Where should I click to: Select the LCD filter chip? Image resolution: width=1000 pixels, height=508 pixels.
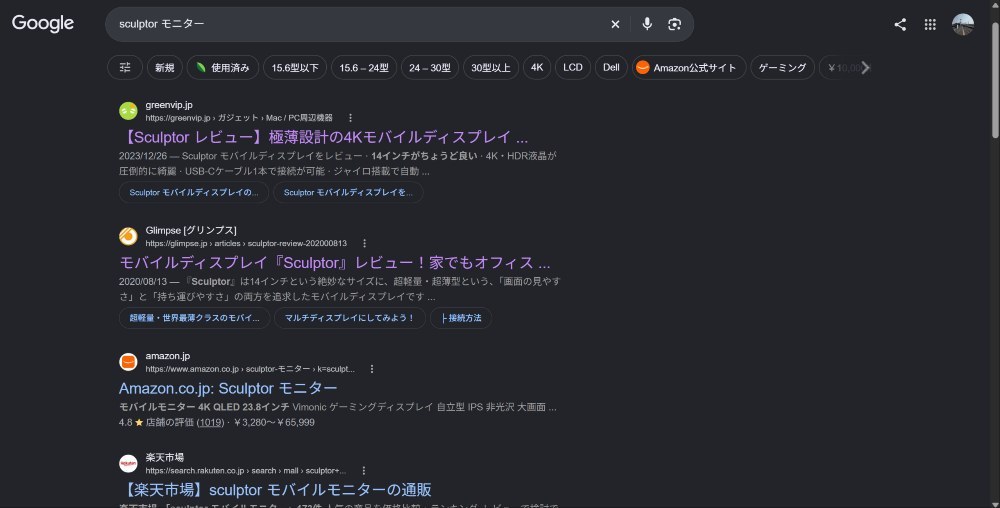tap(573, 68)
